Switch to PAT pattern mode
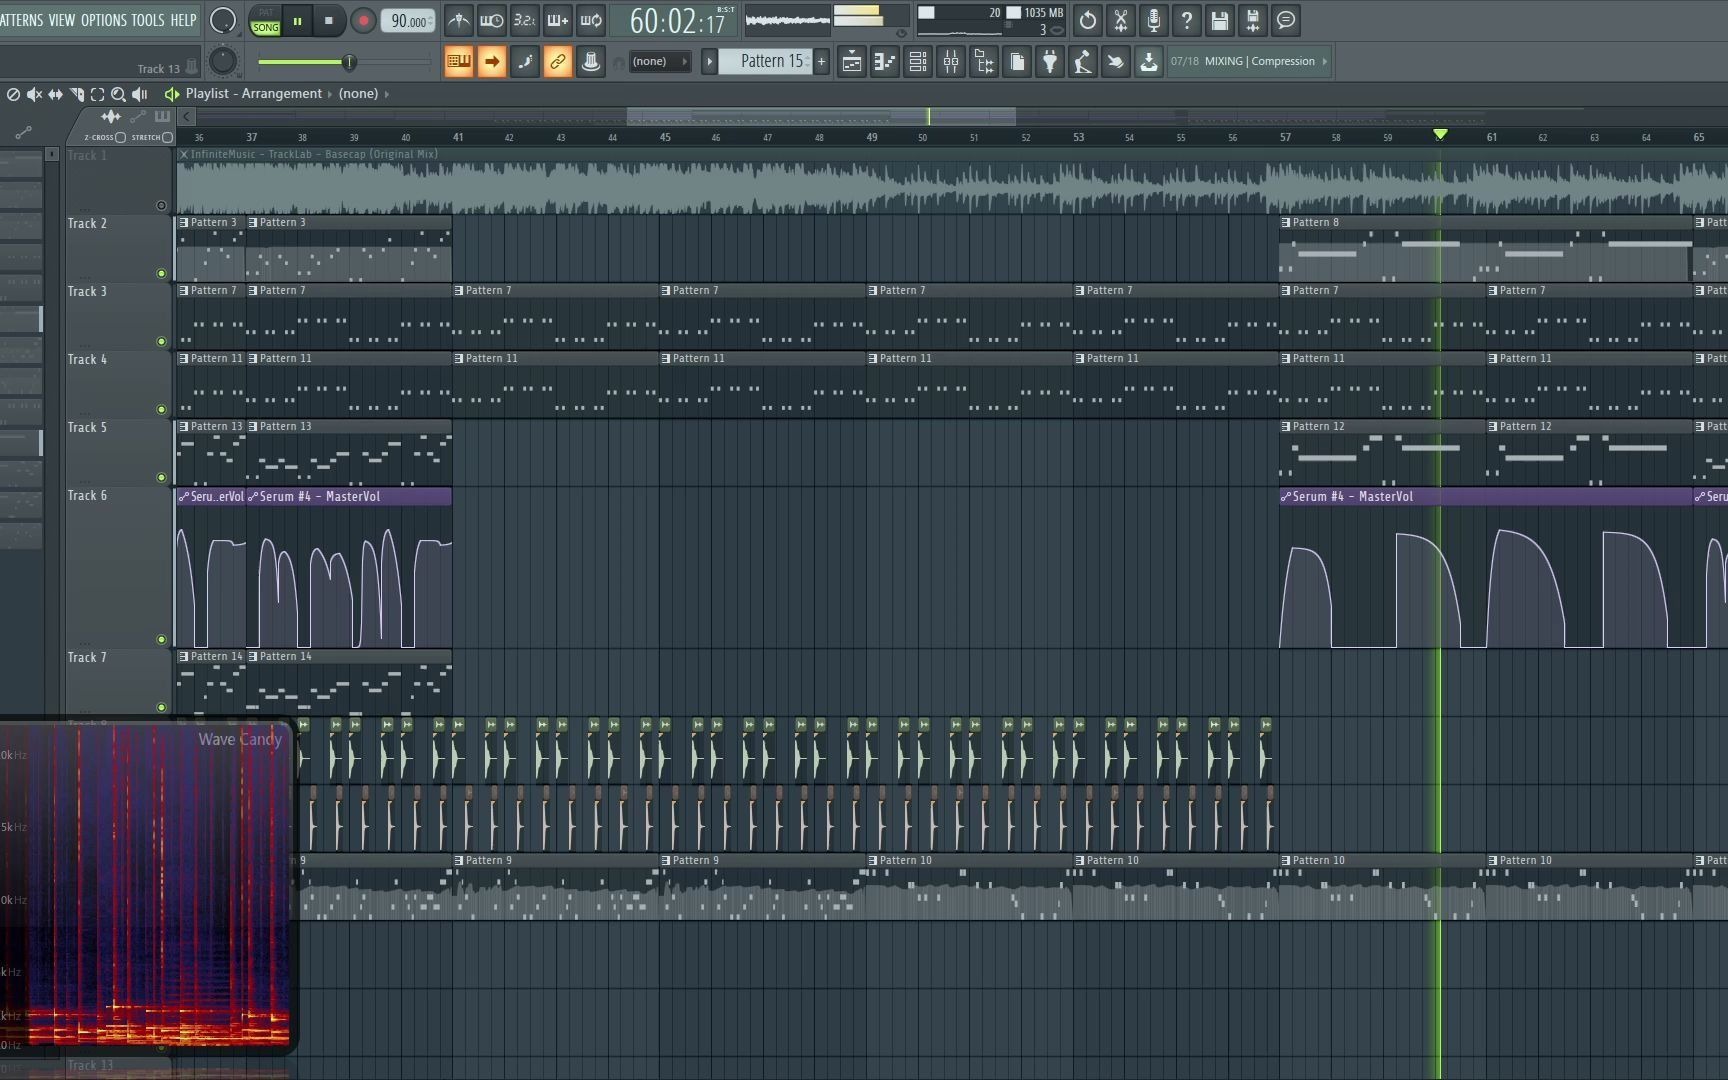This screenshot has height=1080, width=1728. (x=265, y=13)
